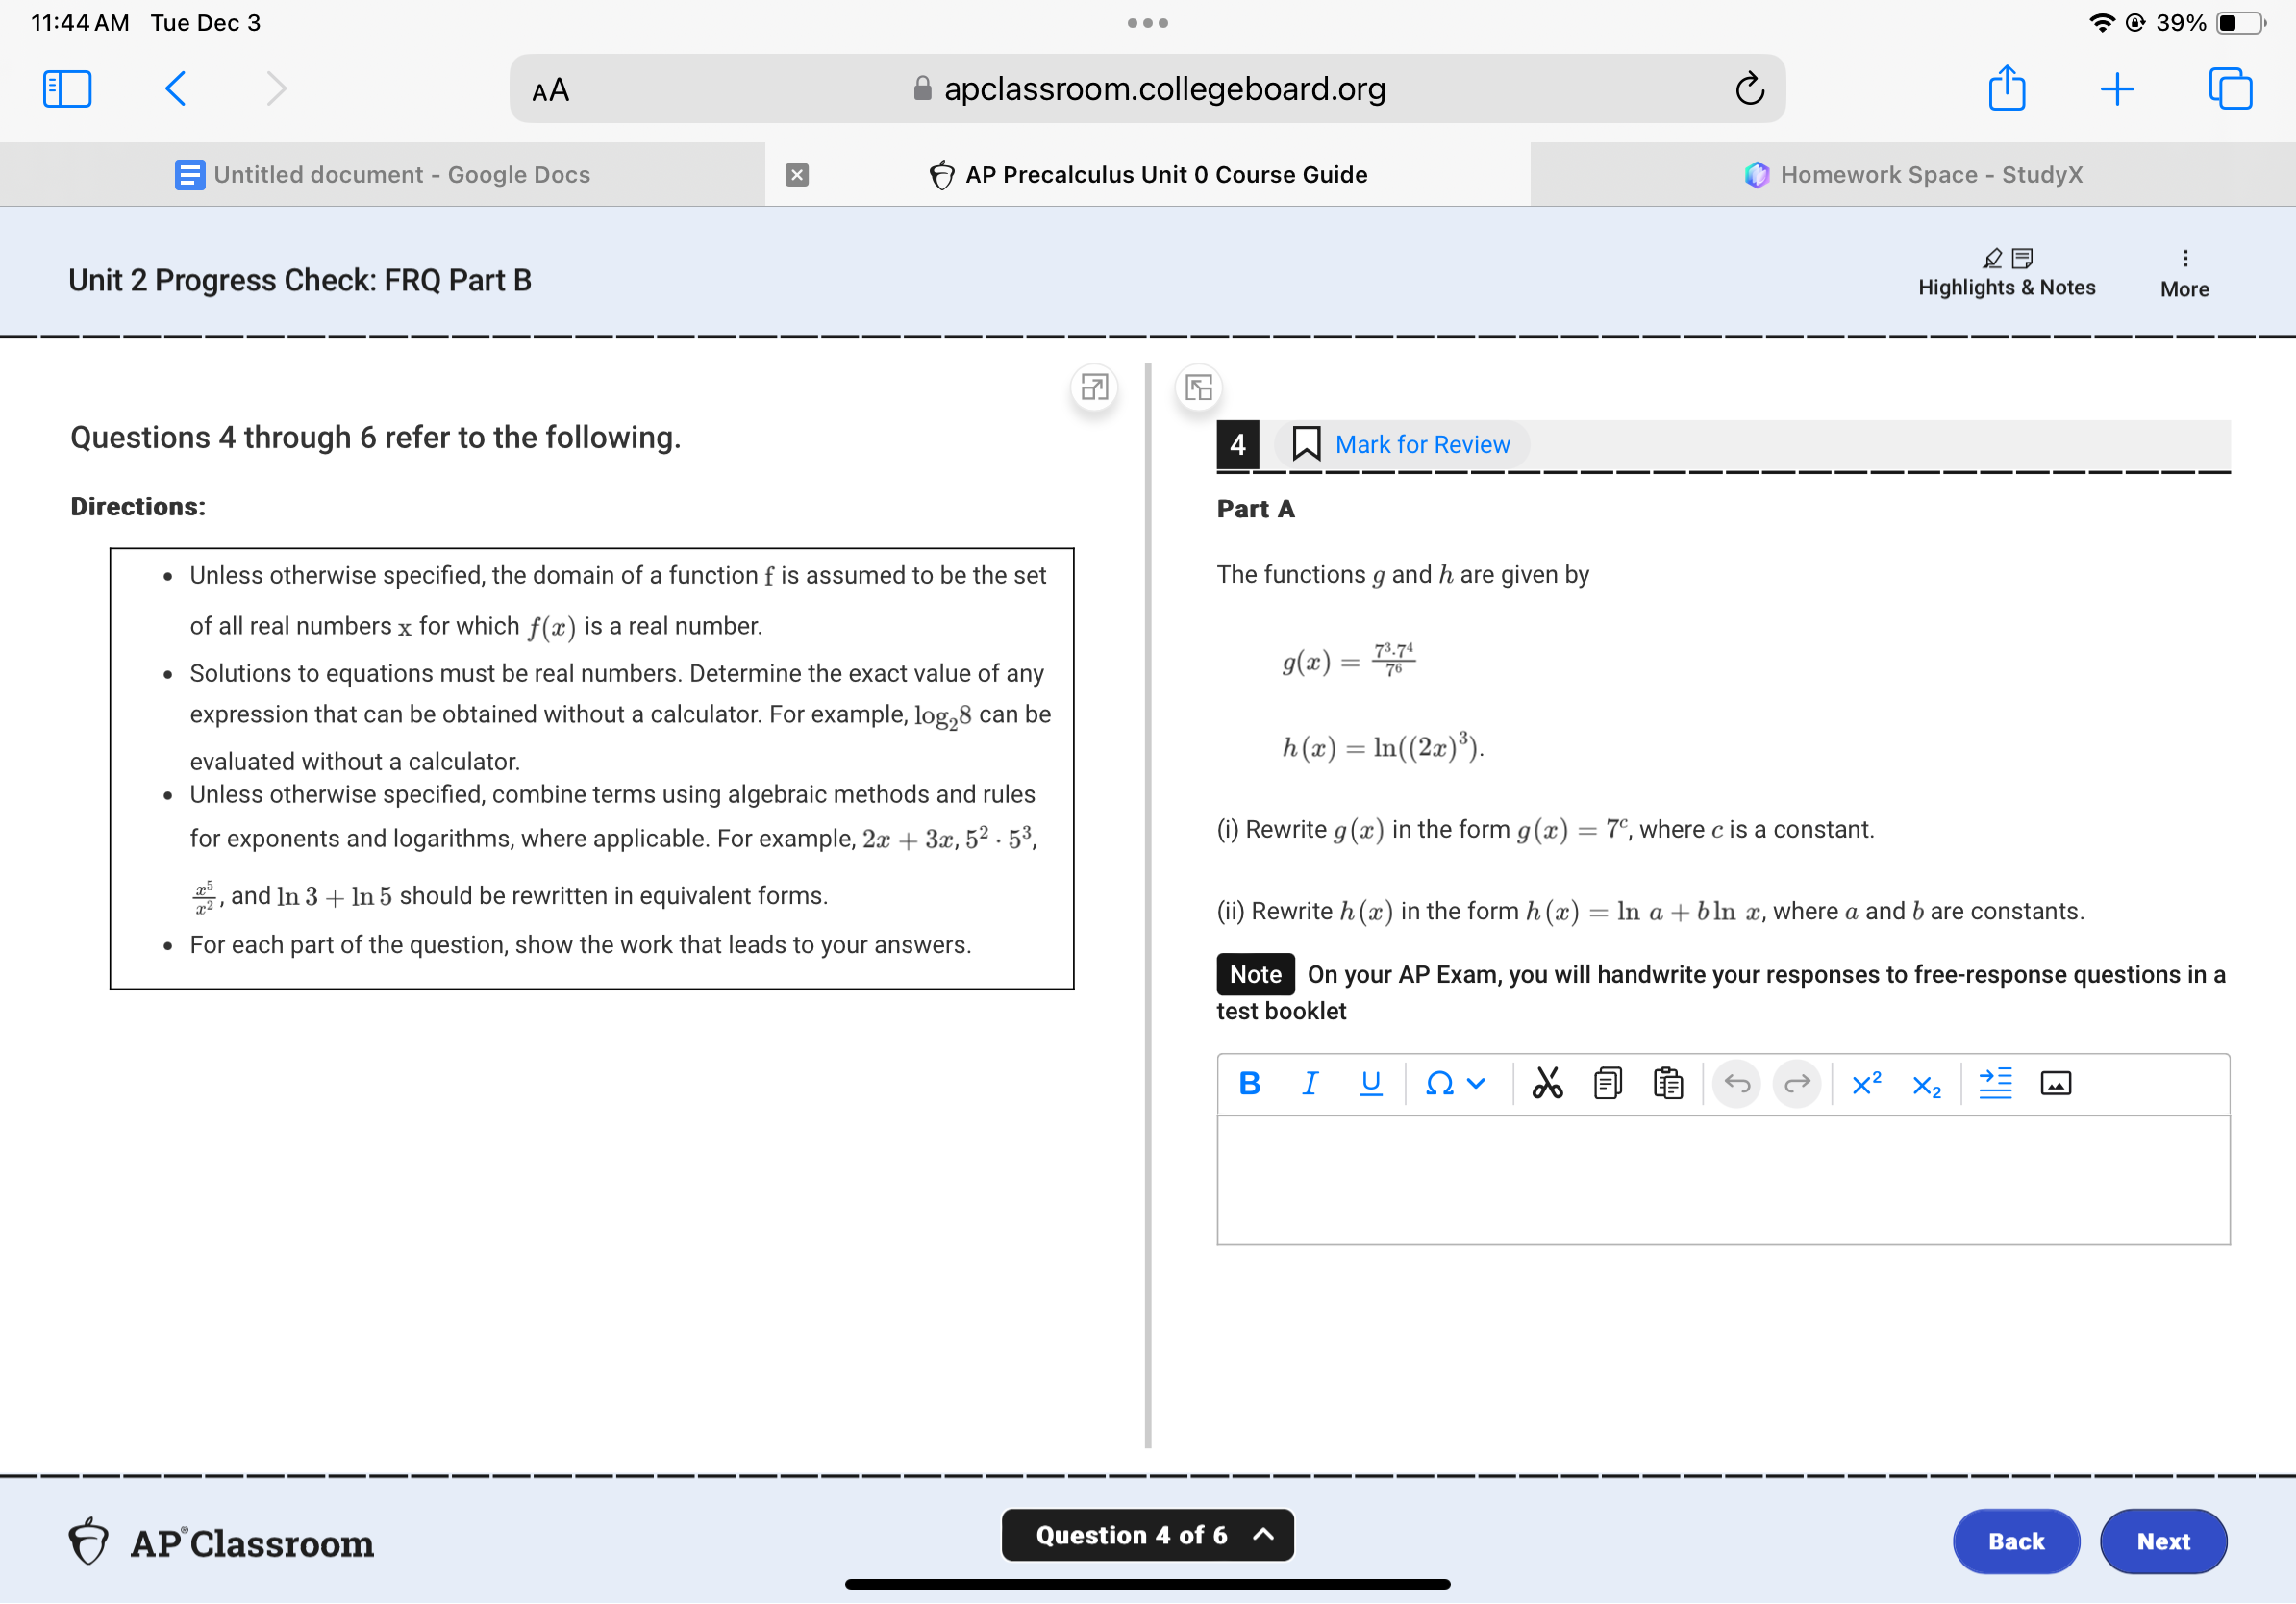Open Highlights & Notes tool
The width and height of the screenshot is (2296, 1604).
click(x=2005, y=273)
